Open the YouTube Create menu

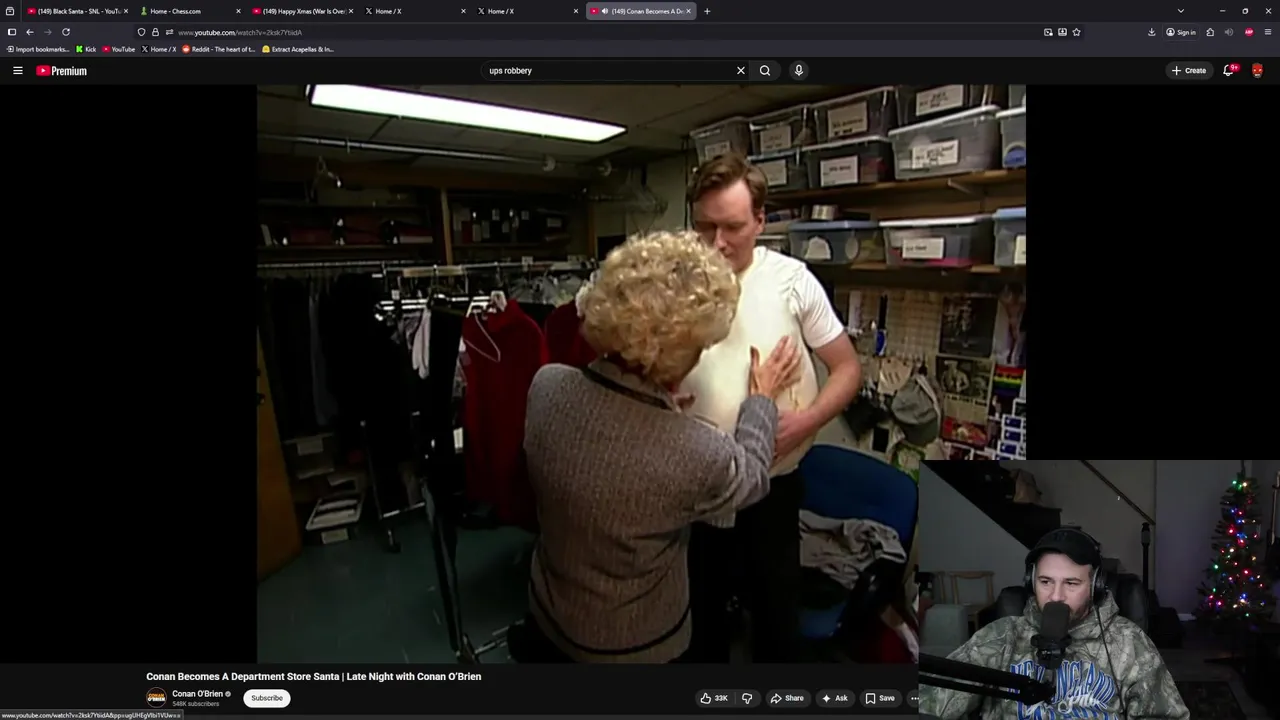coord(1189,71)
